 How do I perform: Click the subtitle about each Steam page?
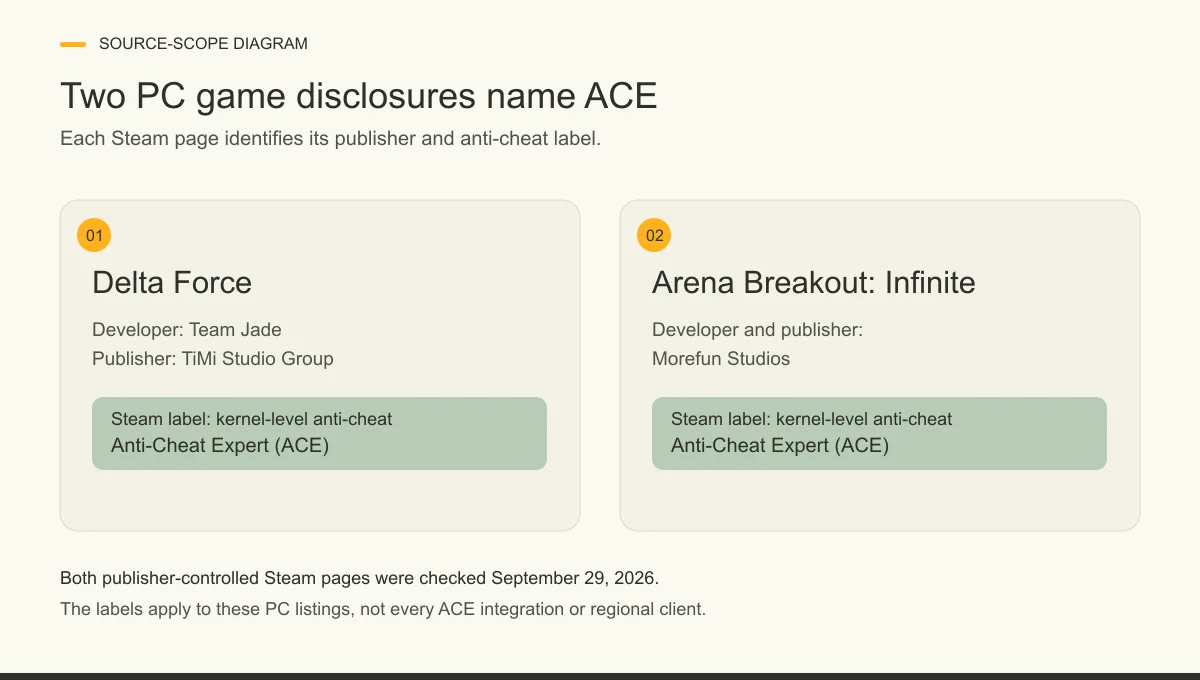(330, 139)
